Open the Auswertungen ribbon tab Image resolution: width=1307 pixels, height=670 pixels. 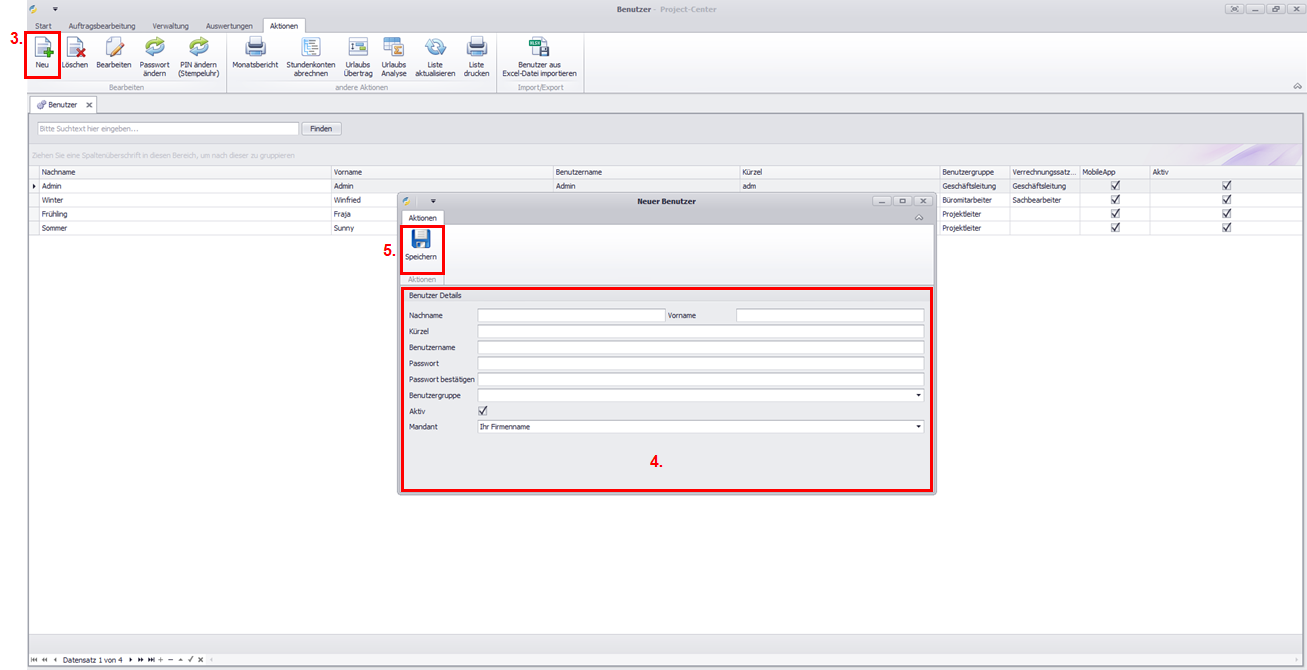(229, 24)
